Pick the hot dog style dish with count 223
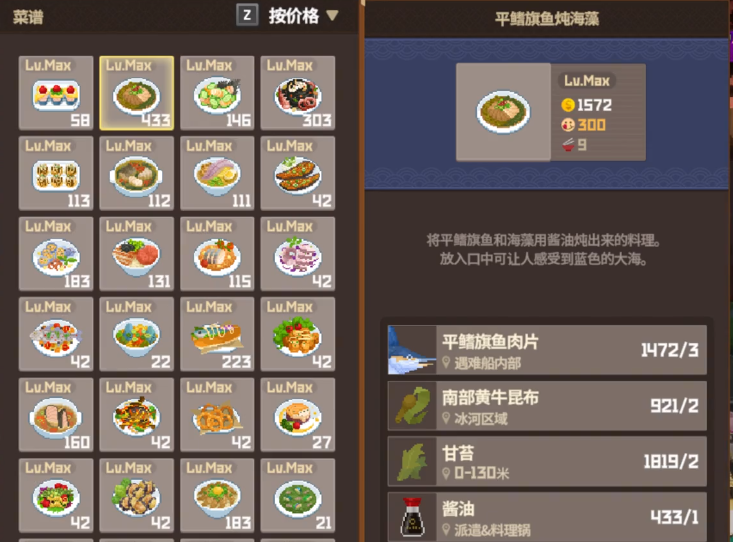Image resolution: width=733 pixels, height=542 pixels. [x=217, y=334]
